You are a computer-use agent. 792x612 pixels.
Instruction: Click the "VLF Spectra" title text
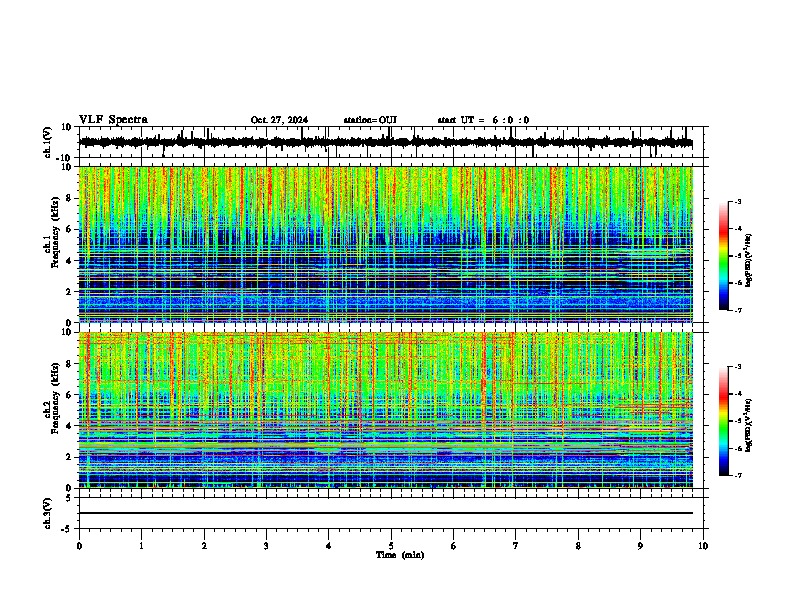(113, 120)
